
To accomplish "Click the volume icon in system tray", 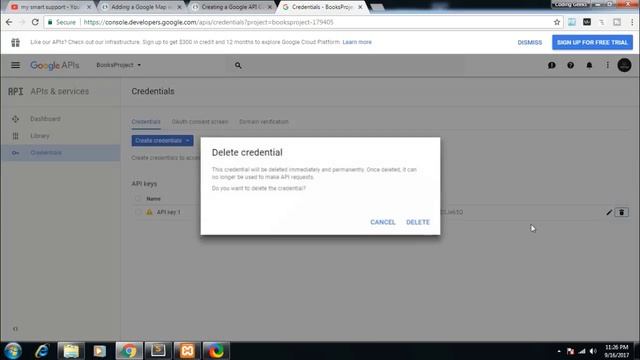I will pyautogui.click(x=593, y=351).
